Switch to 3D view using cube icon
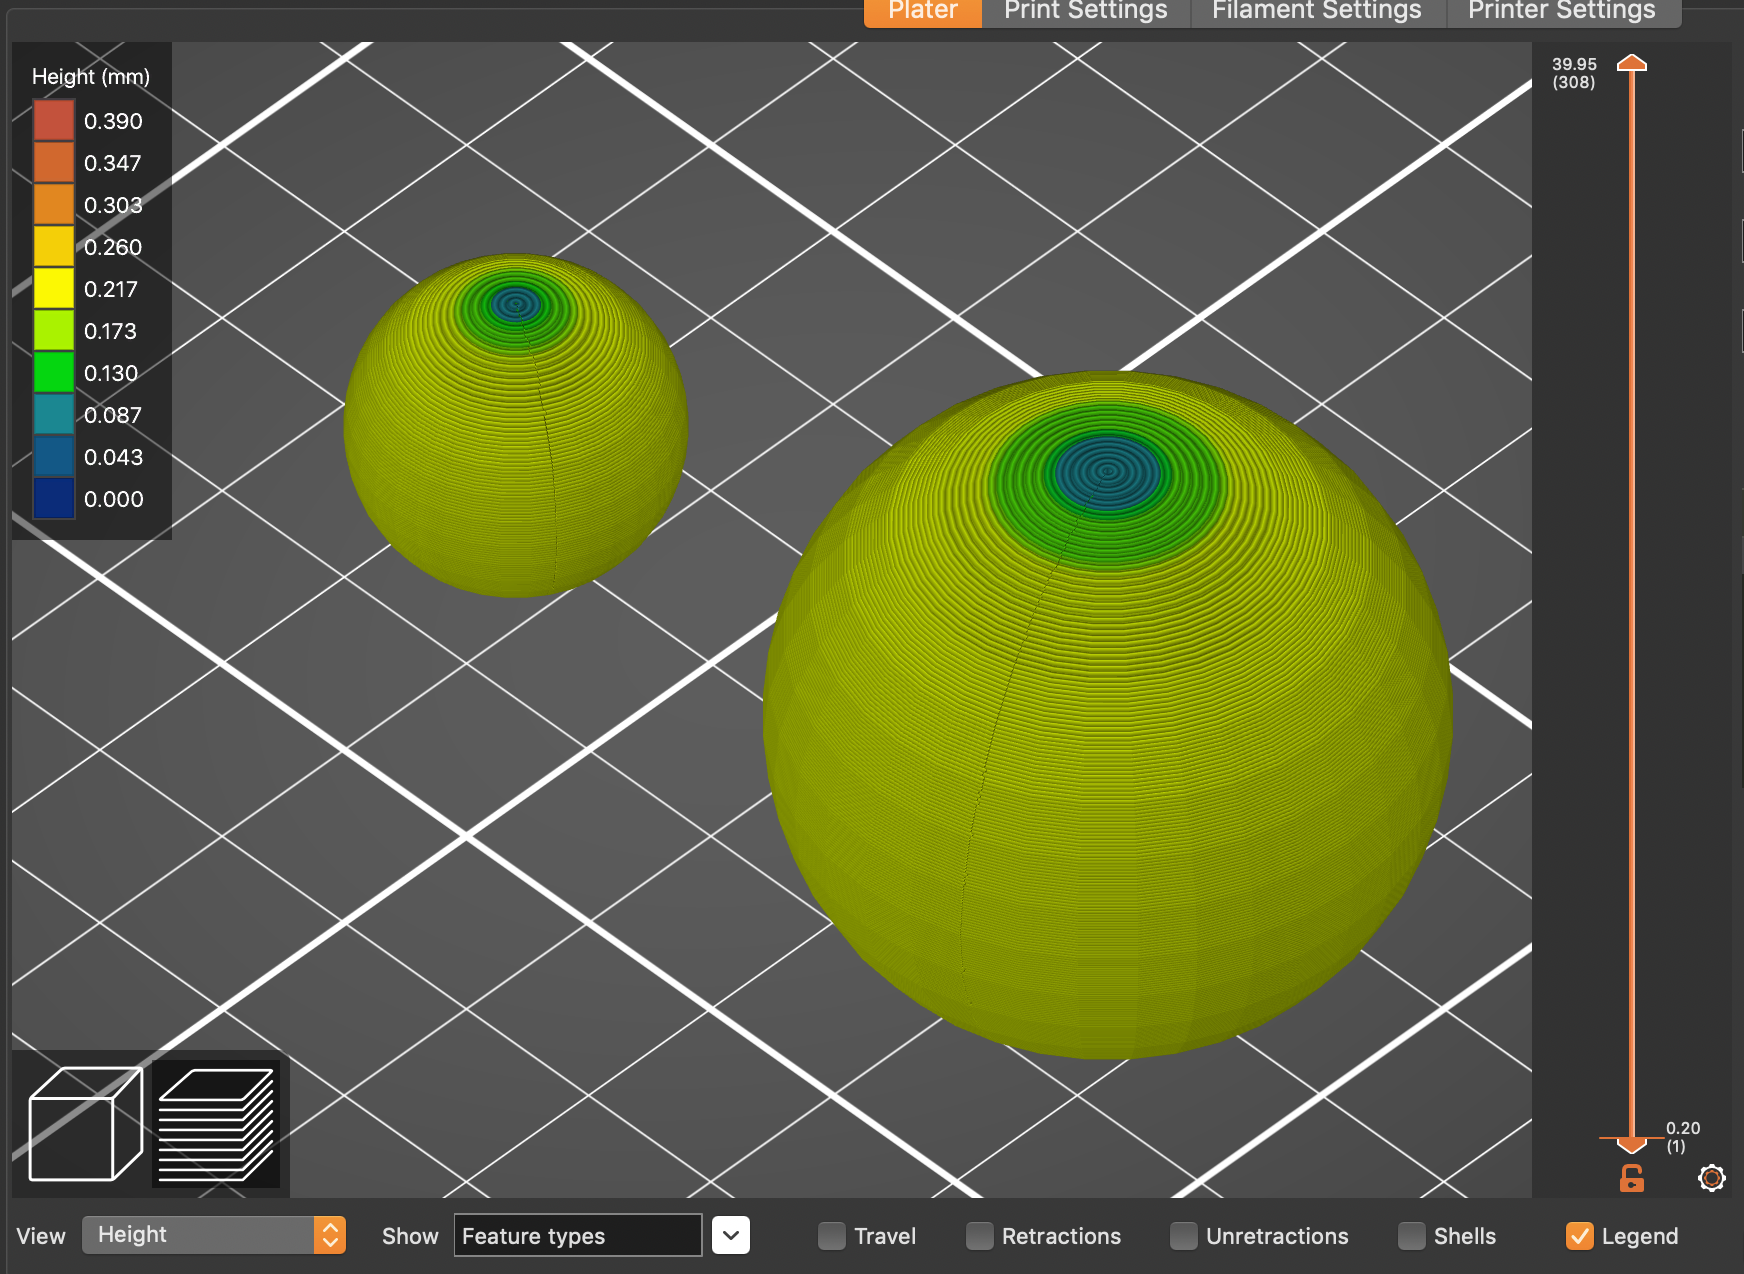This screenshot has width=1744, height=1274. pos(85,1122)
